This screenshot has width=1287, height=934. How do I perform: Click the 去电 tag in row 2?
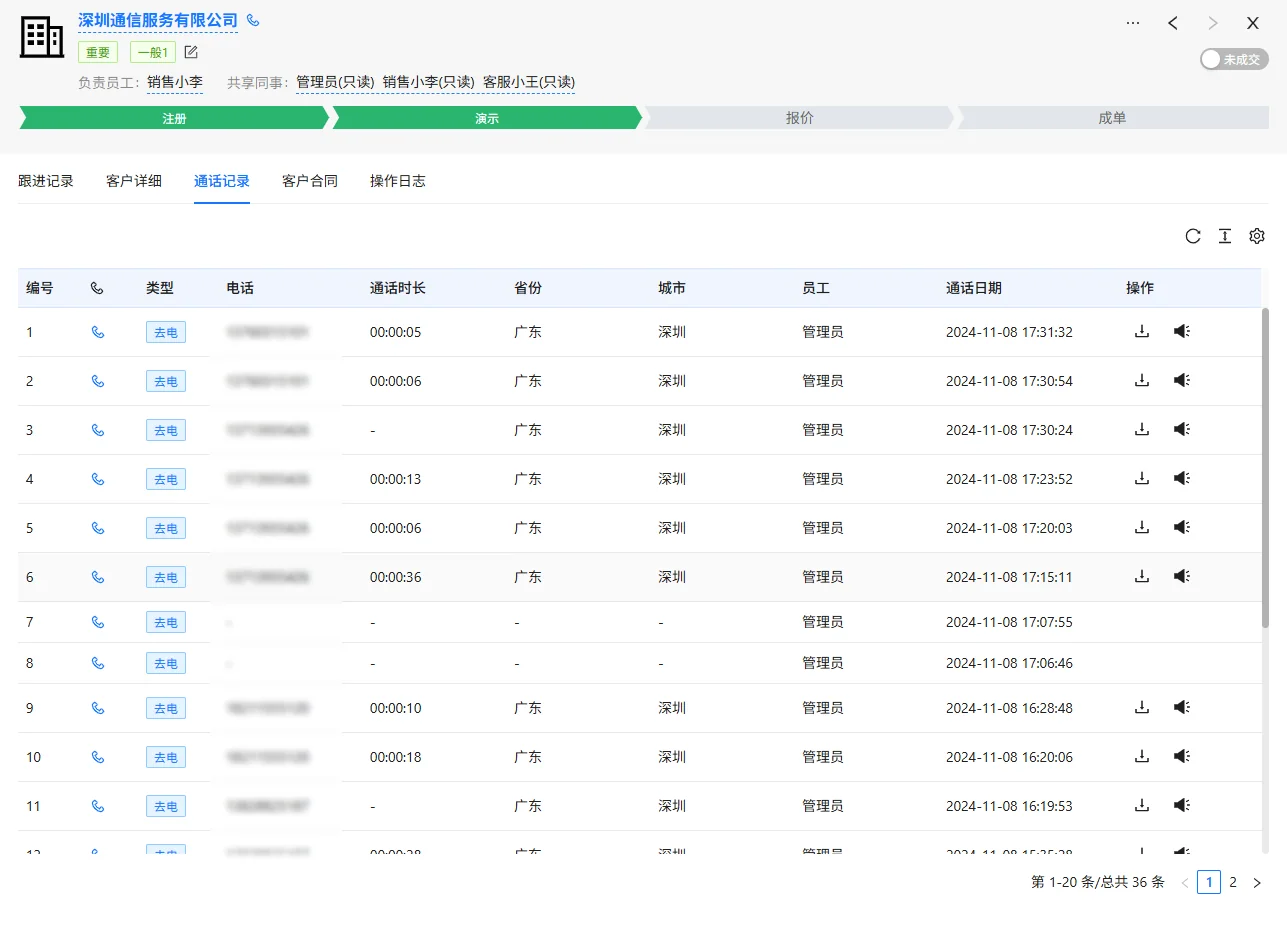(166, 381)
